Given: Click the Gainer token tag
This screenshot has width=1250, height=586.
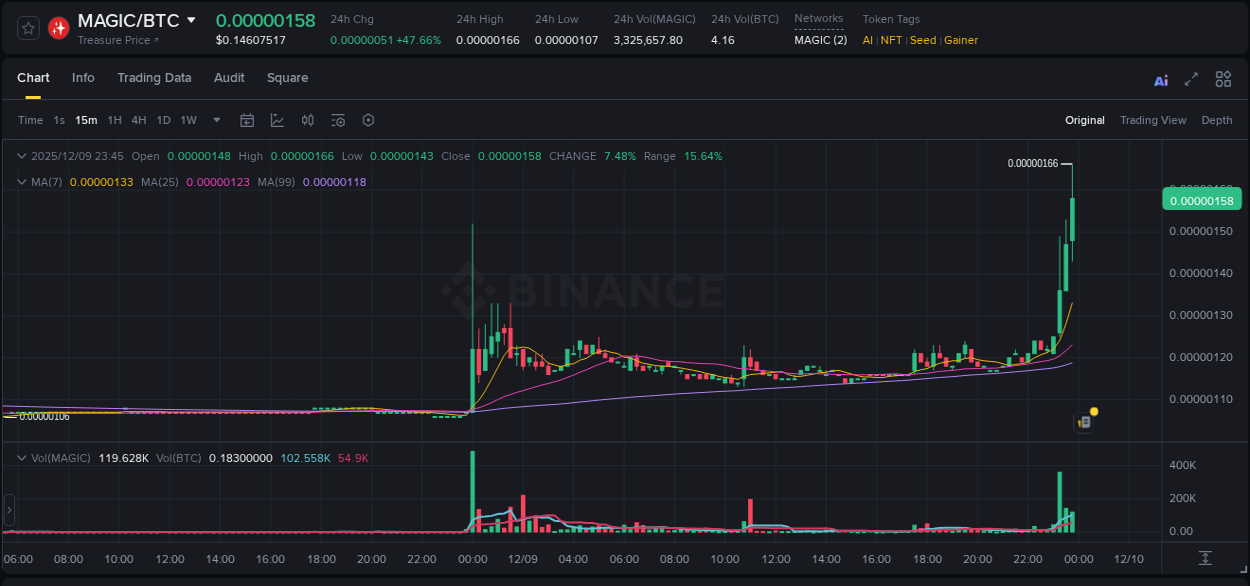Looking at the screenshot, I should pos(960,40).
